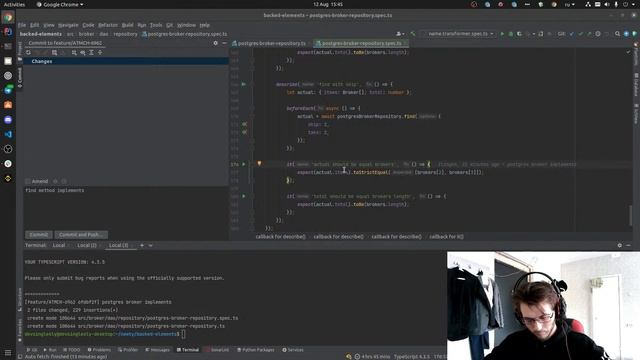Click the Commit button
This screenshot has height=360, width=640.
[x=39, y=235]
